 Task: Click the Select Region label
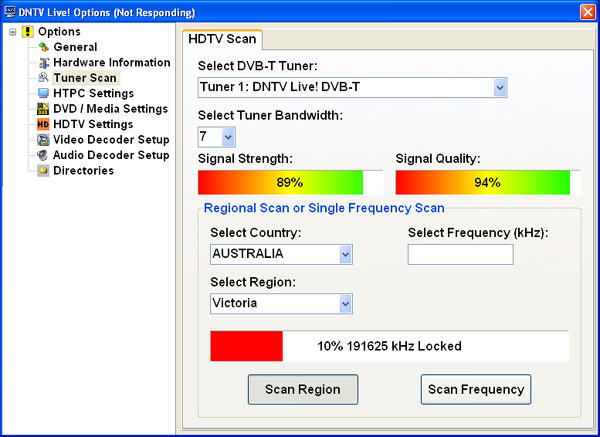tap(253, 282)
